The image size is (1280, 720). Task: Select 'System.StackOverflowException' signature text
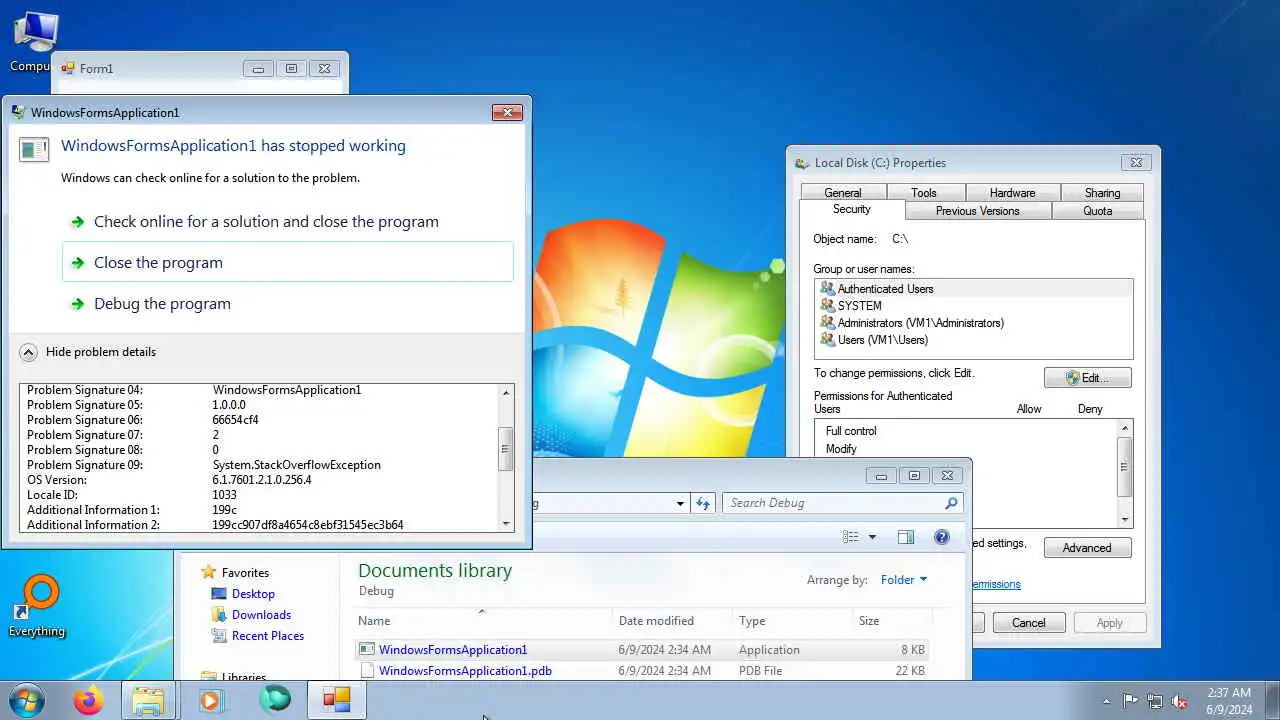tap(297, 465)
